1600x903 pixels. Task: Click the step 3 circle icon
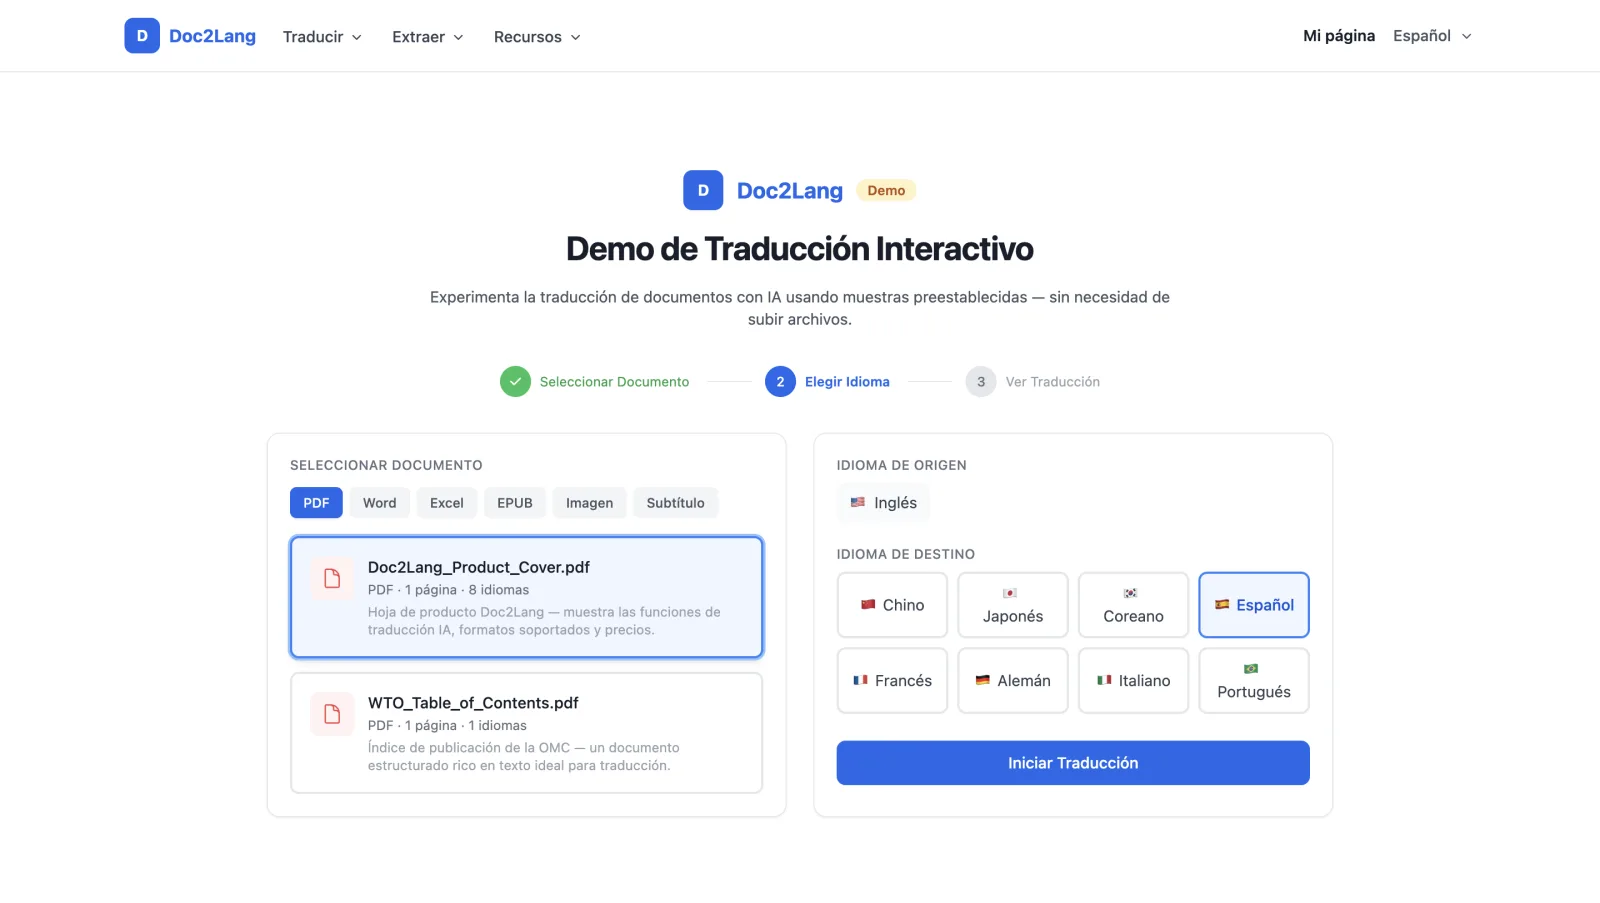pos(981,382)
